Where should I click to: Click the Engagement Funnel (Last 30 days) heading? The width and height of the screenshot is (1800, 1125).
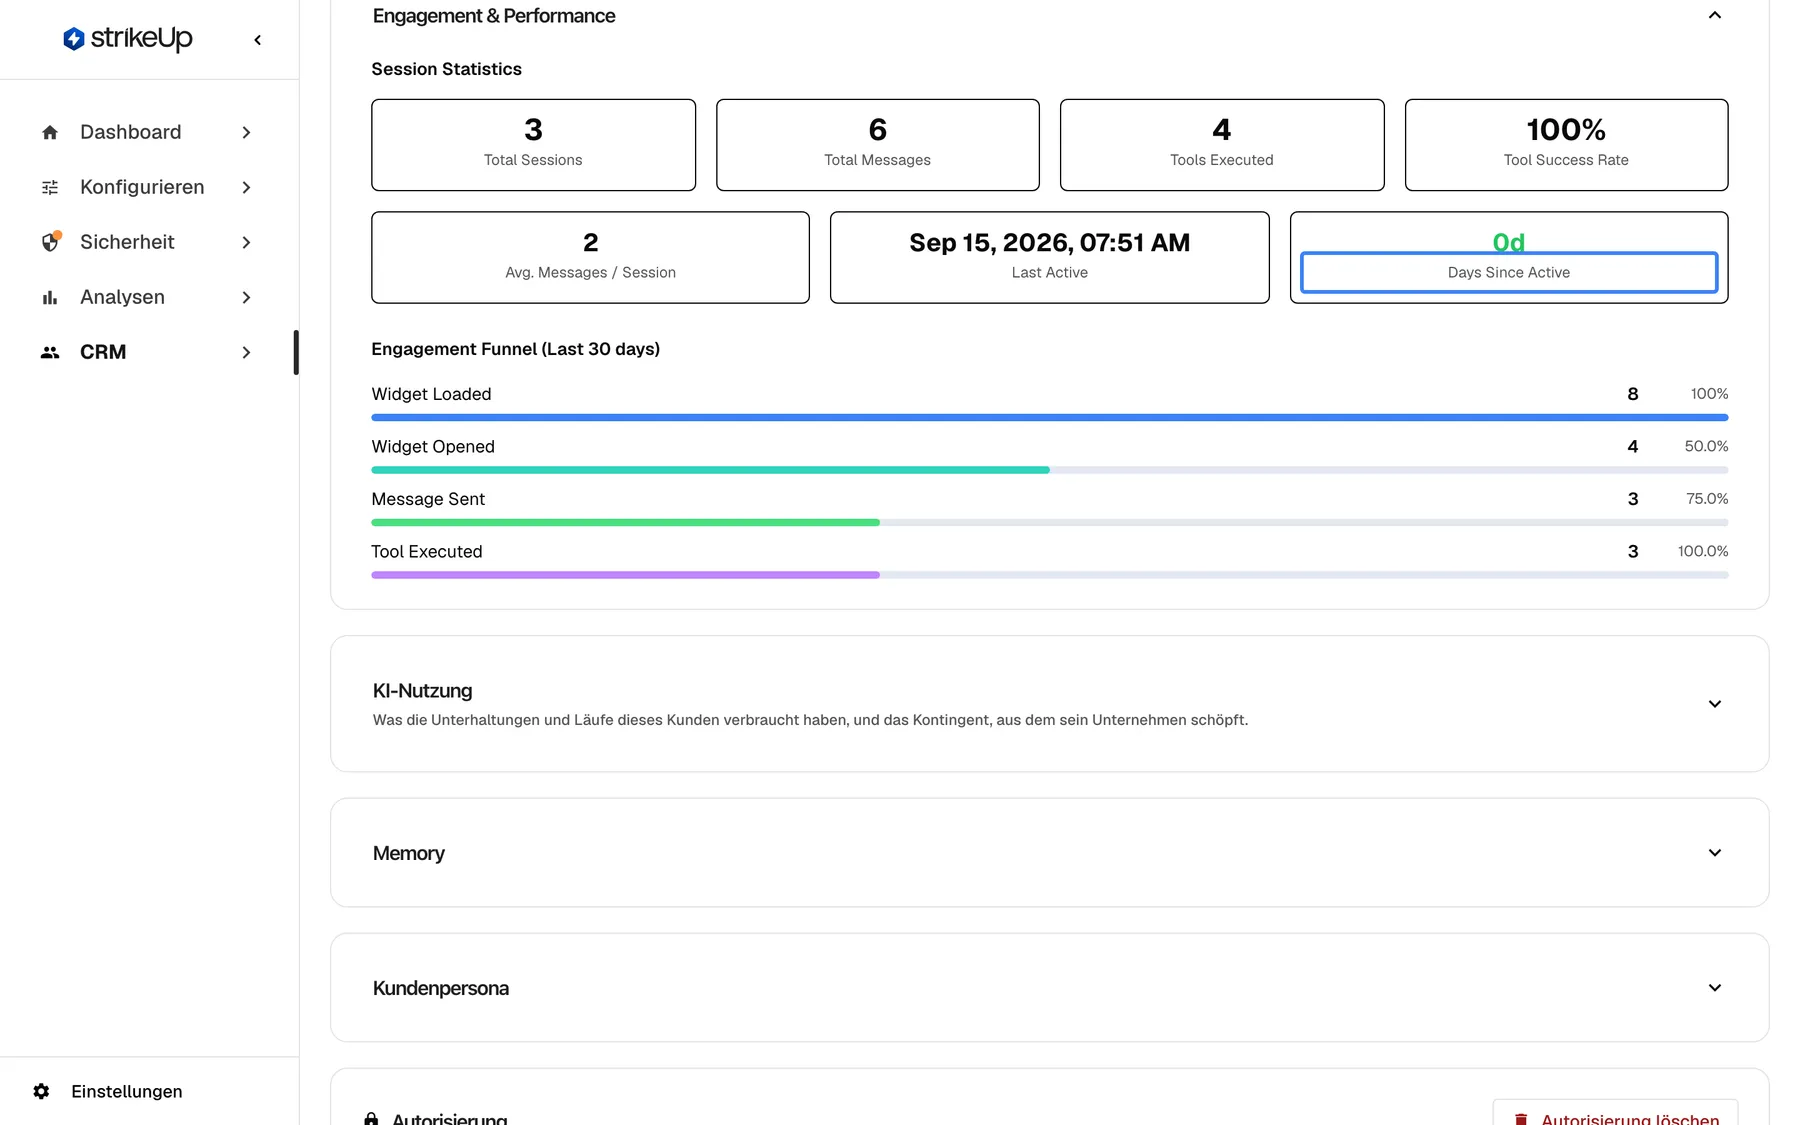click(x=515, y=349)
